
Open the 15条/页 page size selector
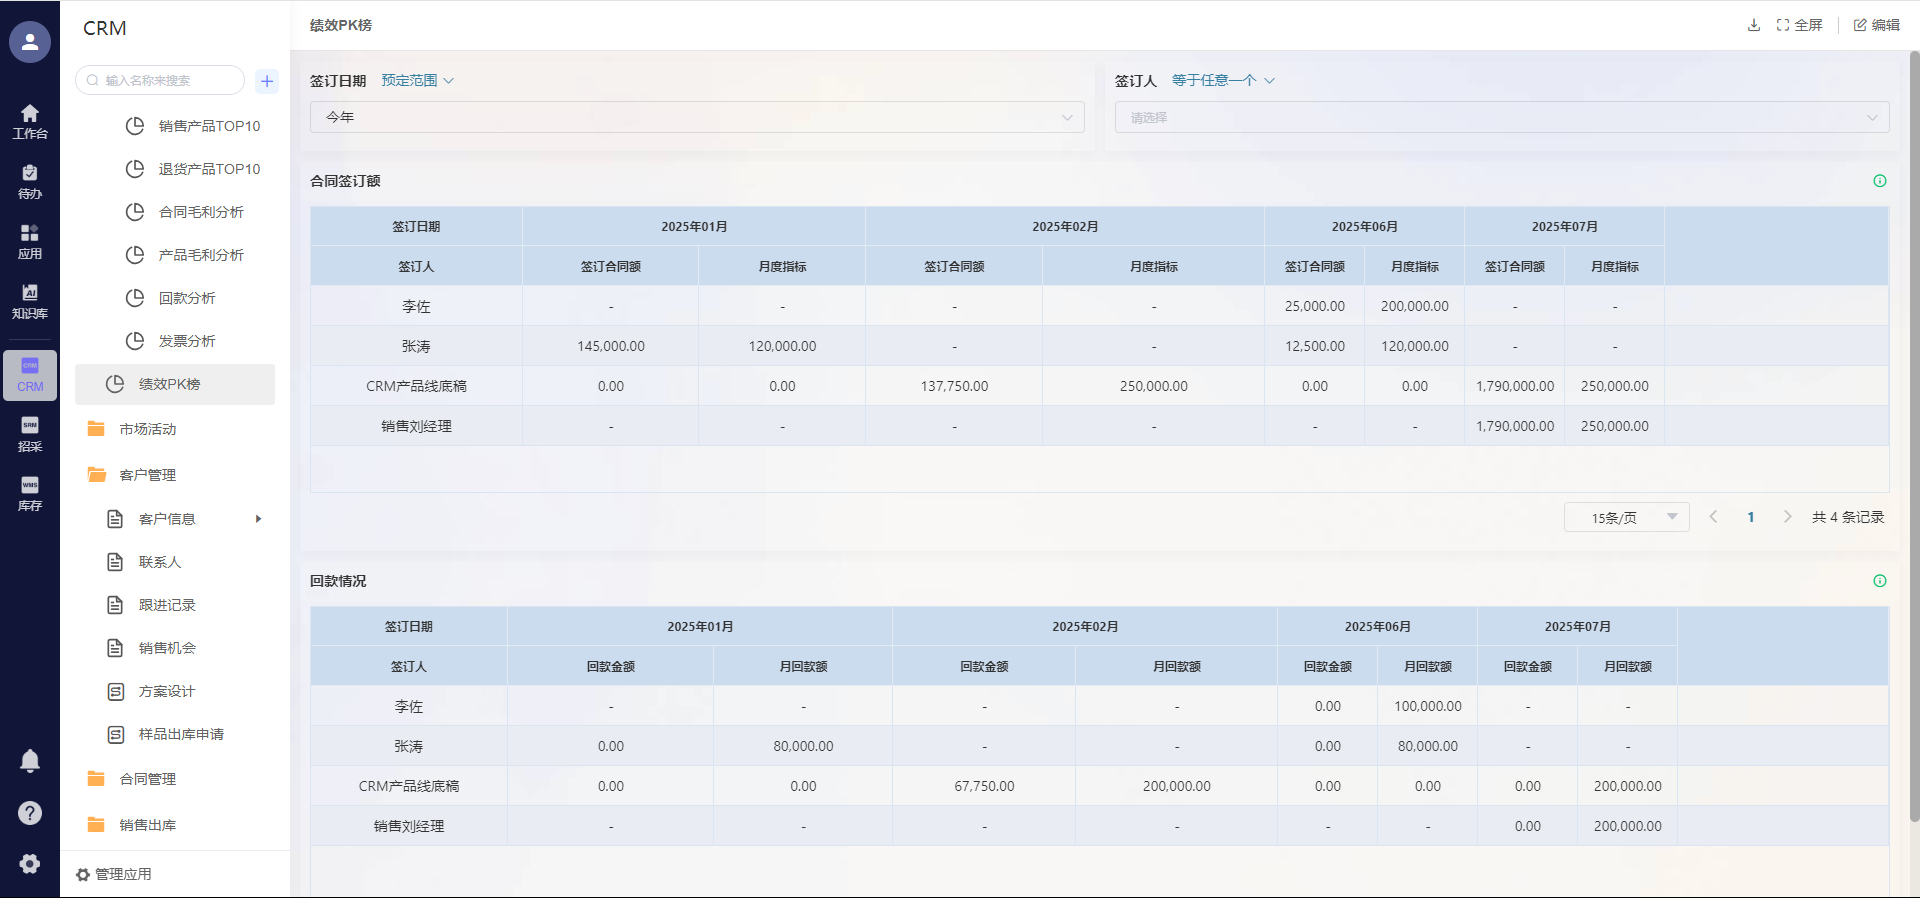pos(1626,517)
